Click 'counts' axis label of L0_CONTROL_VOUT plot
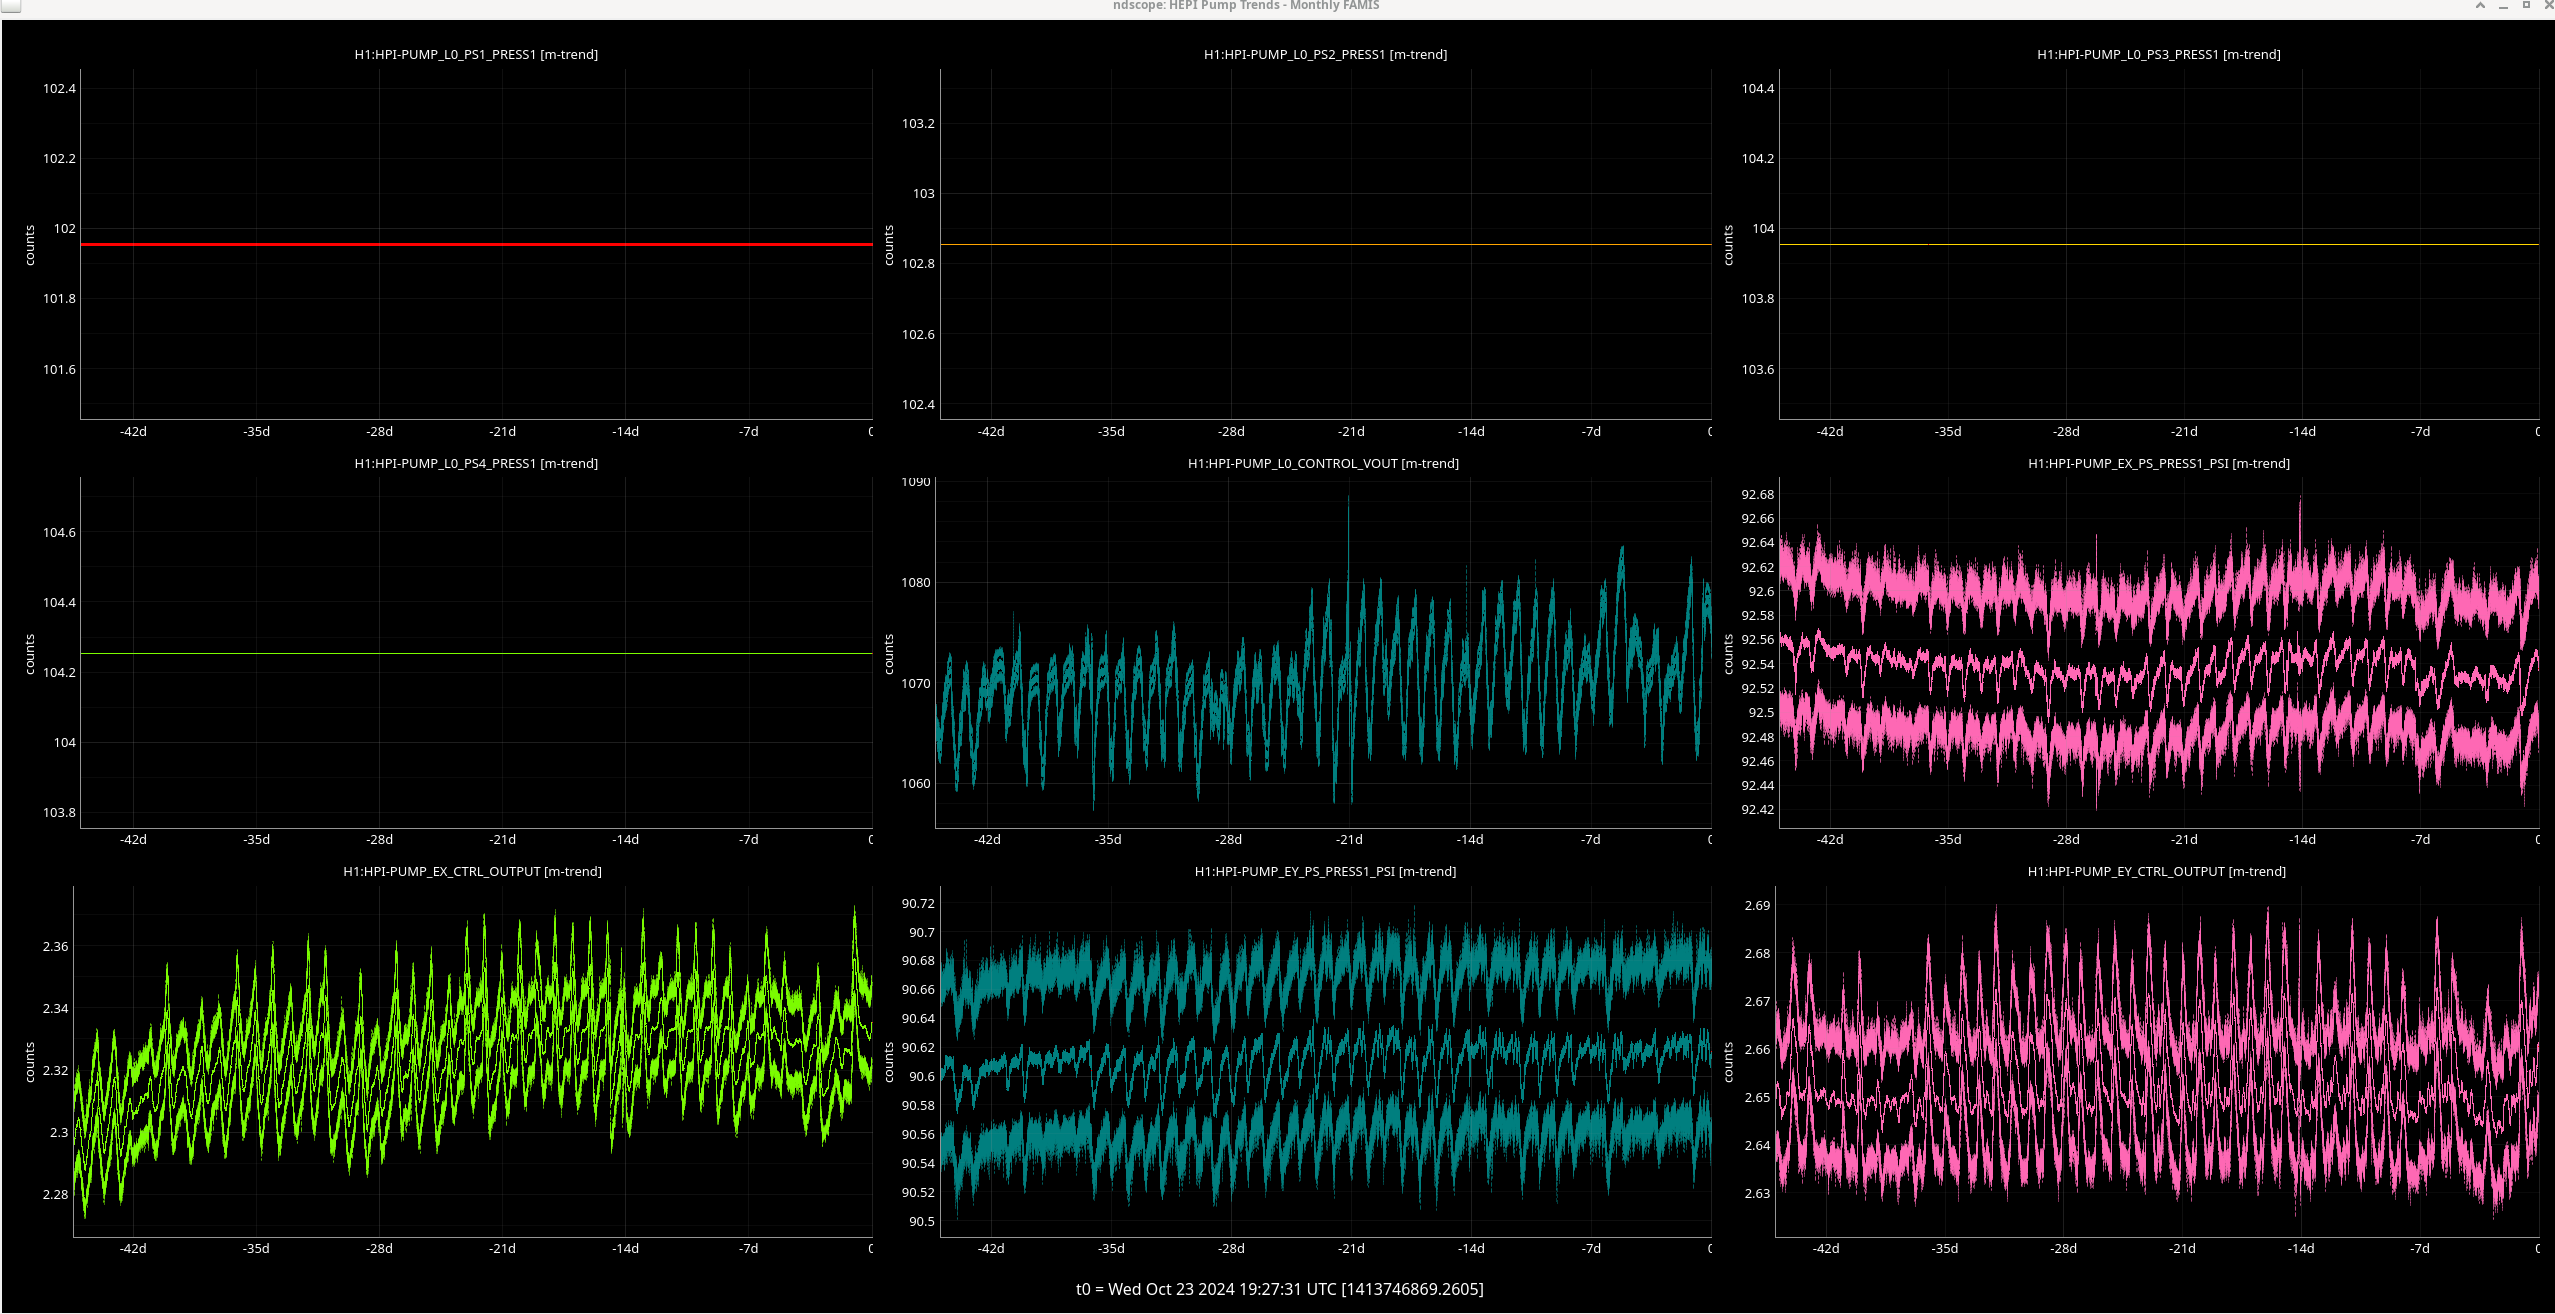 (889, 654)
